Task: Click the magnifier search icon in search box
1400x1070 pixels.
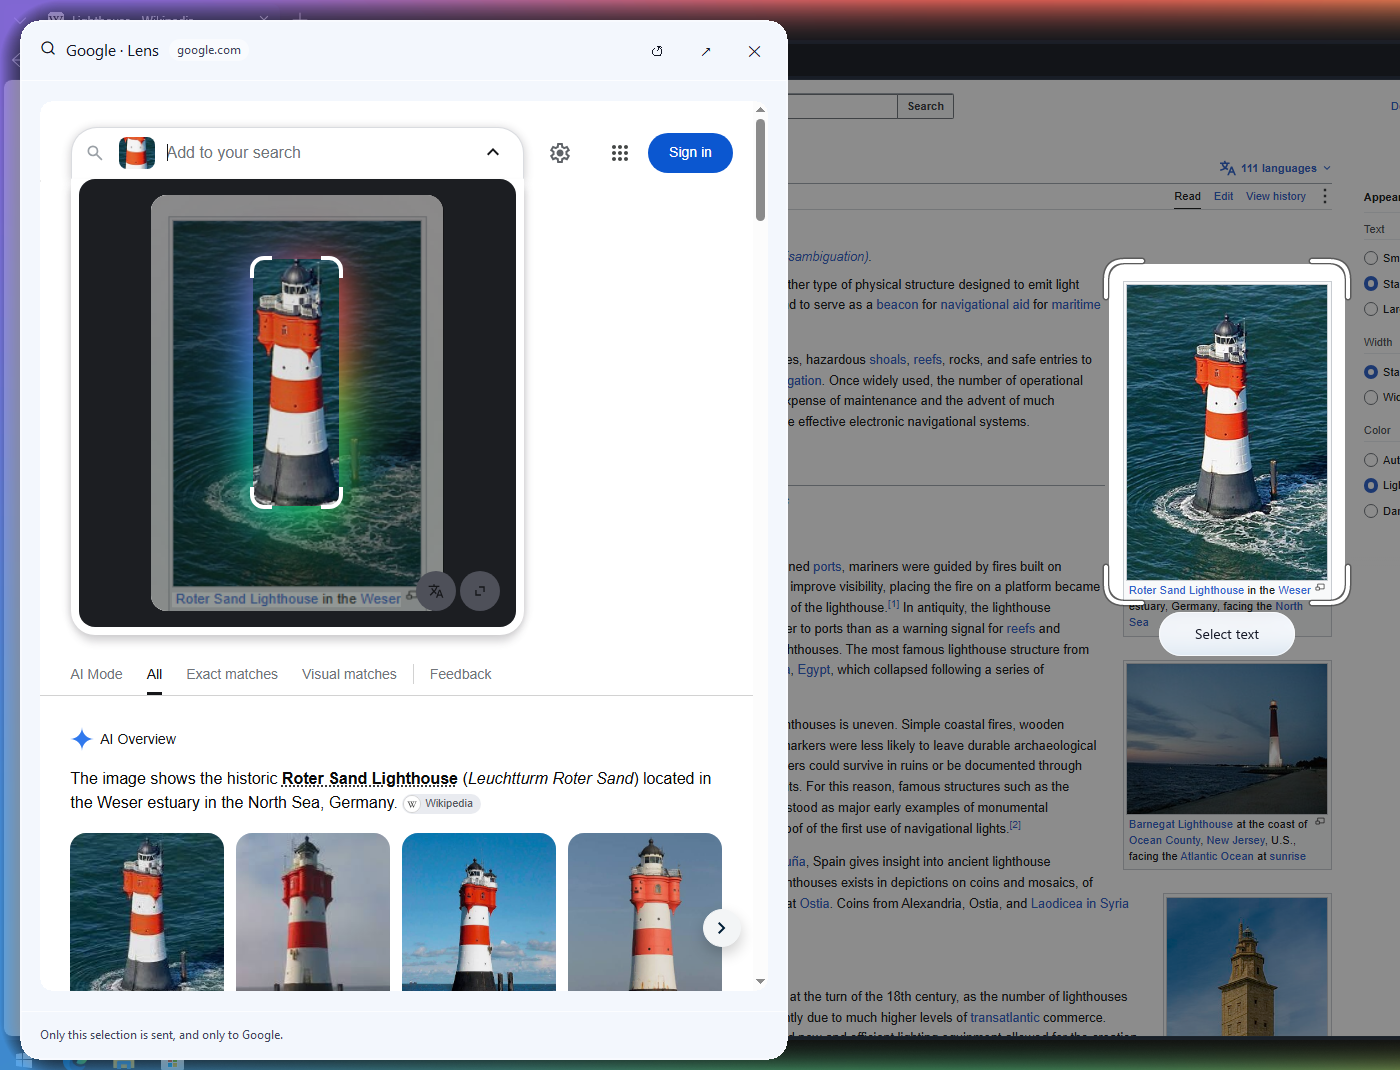Action: click(95, 153)
